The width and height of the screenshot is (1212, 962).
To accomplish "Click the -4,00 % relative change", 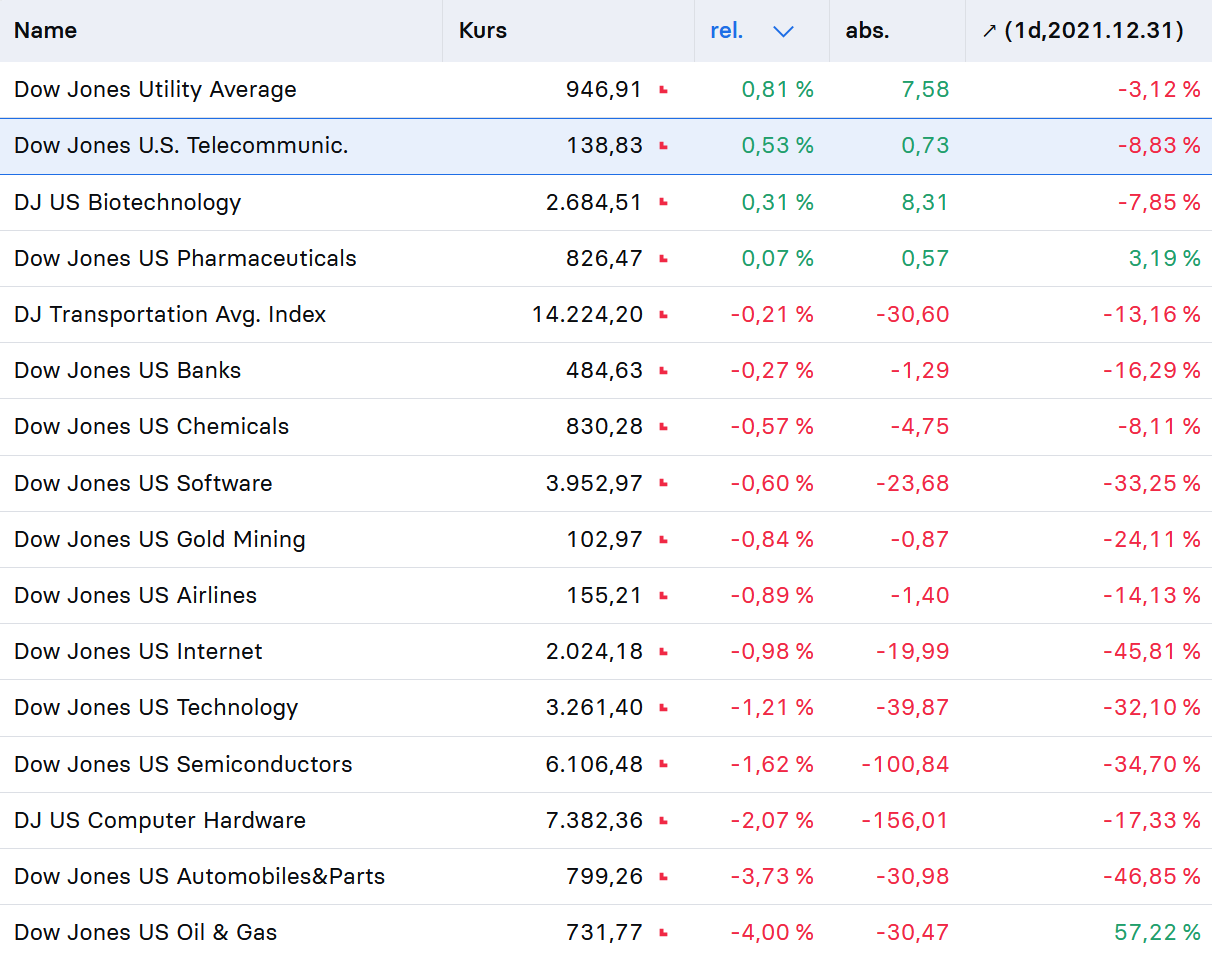I will (772, 932).
